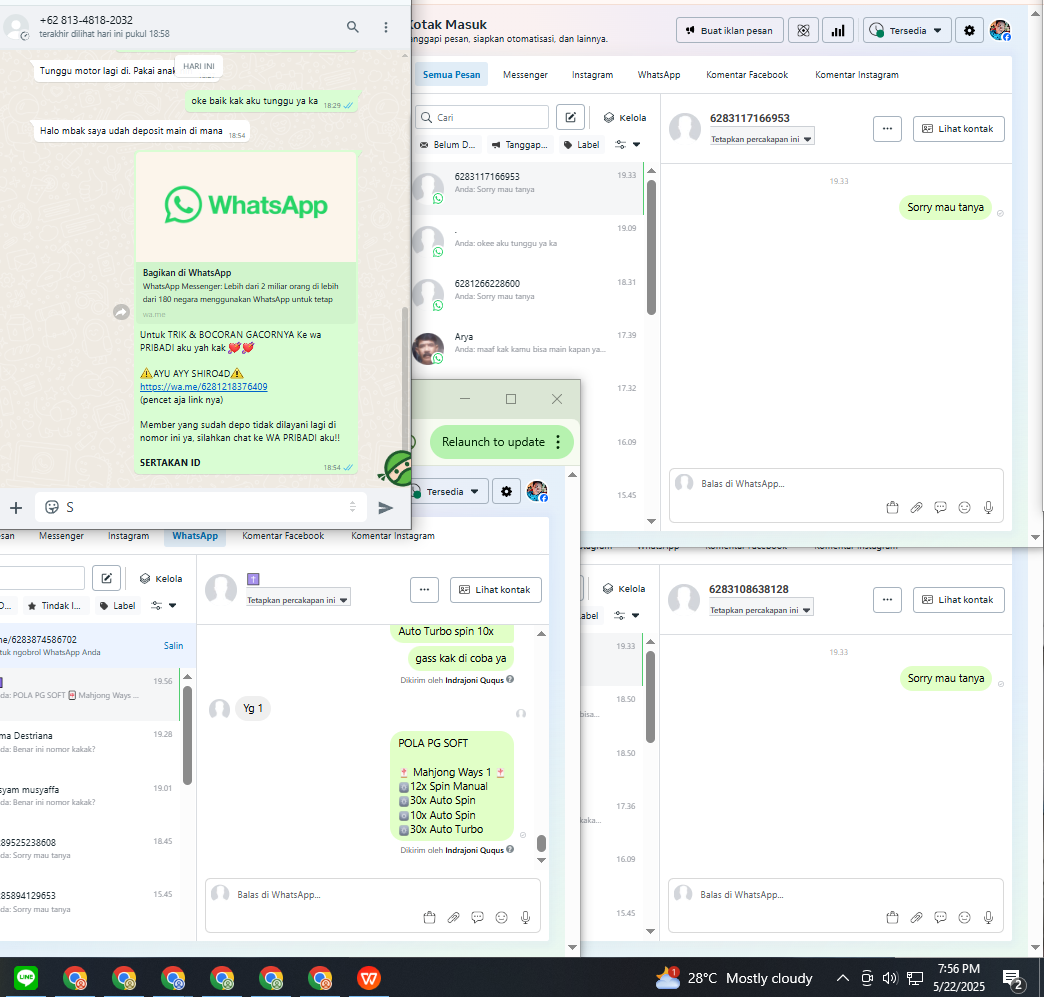Send the typed WhatsApp message
1044x997 pixels.
386,508
